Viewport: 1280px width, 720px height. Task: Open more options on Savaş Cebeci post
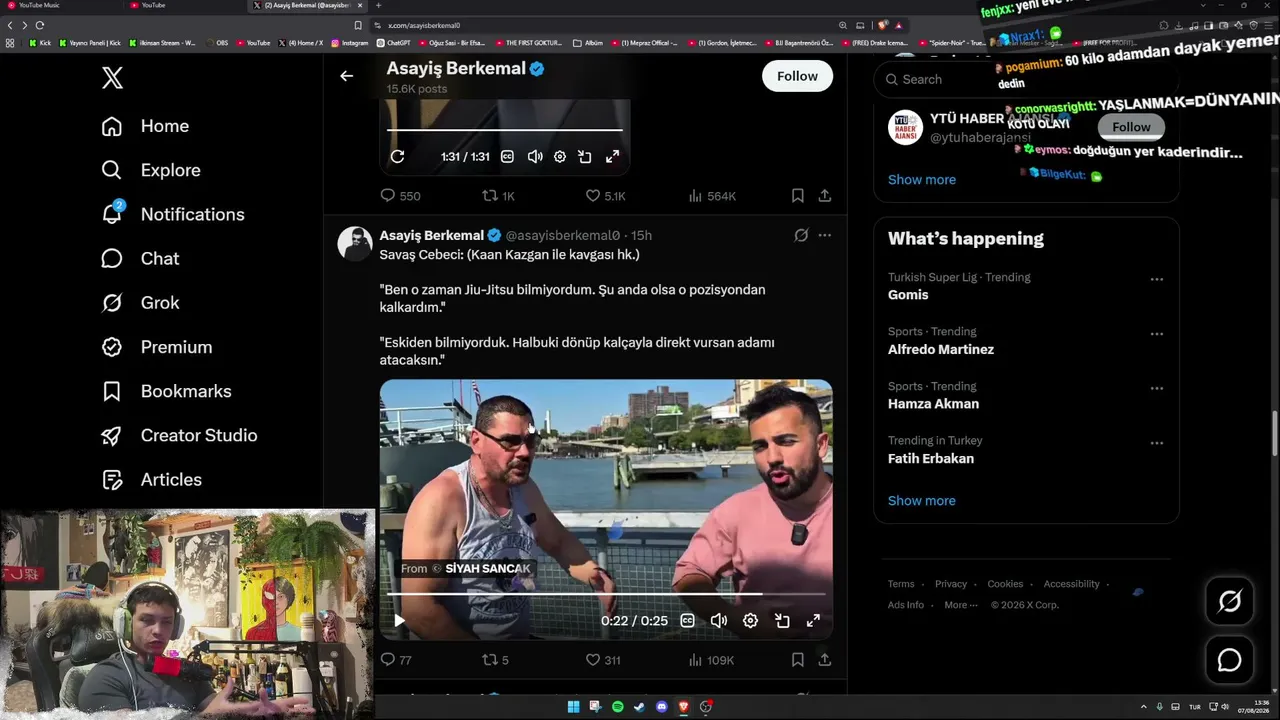point(824,235)
